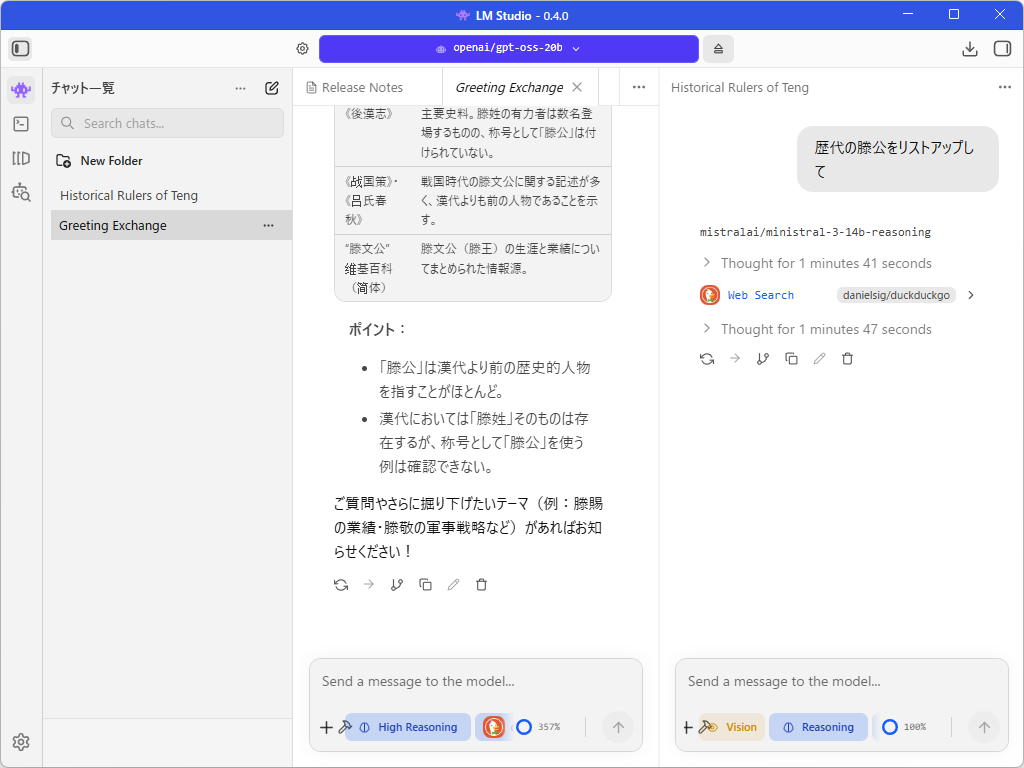Image resolution: width=1024 pixels, height=768 pixels.
Task: Toggle the Reasoning badge in right composer
Action: 818,727
